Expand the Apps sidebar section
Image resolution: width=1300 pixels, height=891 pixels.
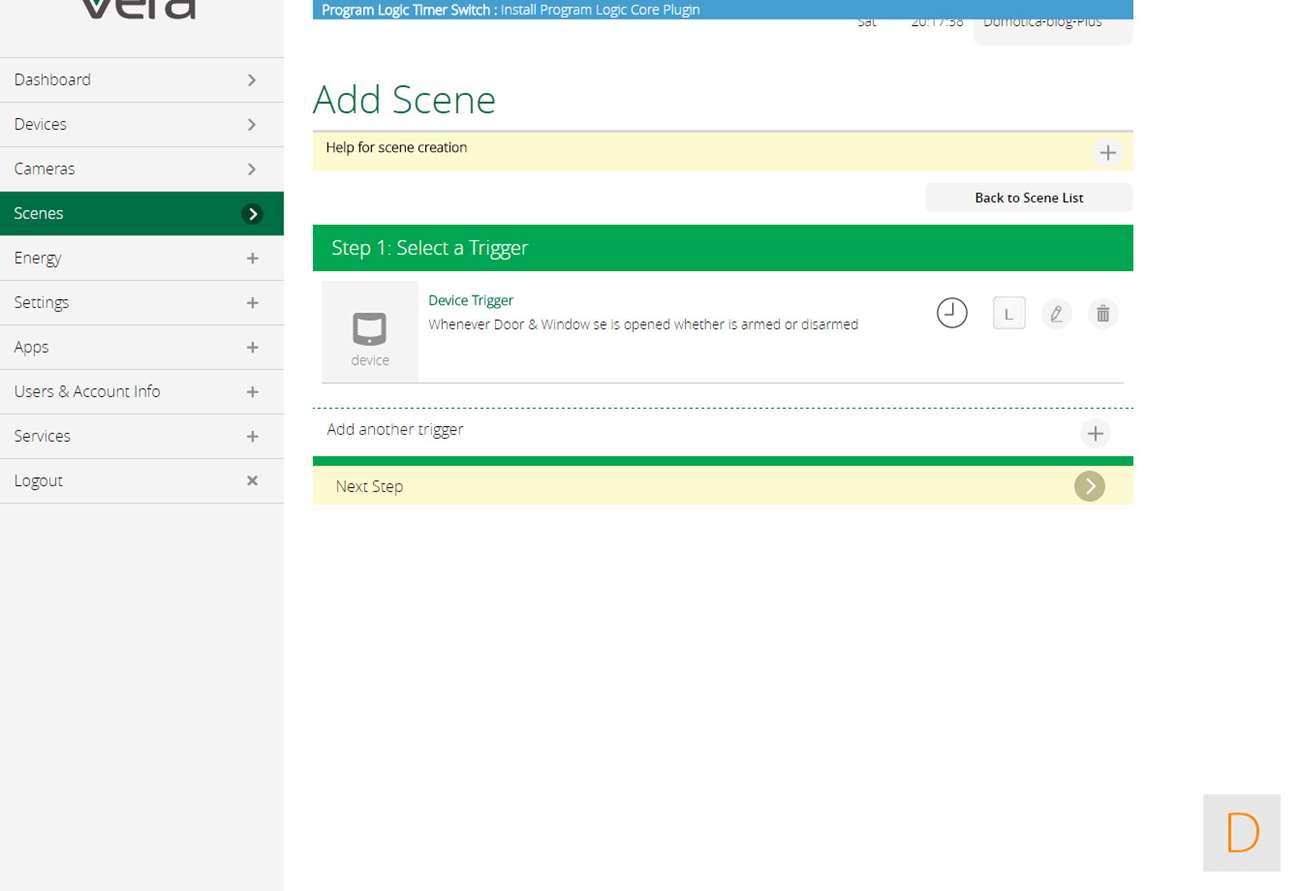click(x=252, y=347)
